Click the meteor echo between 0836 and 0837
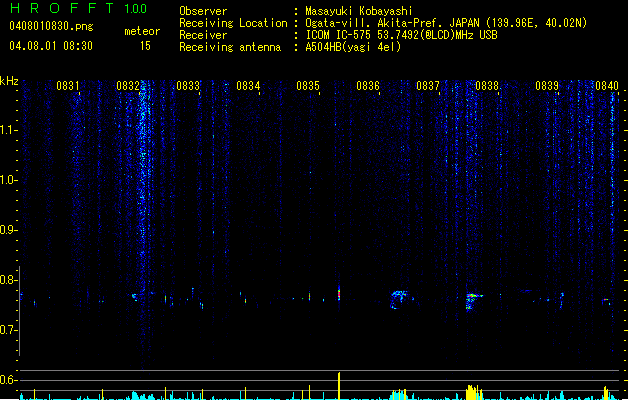 pyautogui.click(x=401, y=299)
